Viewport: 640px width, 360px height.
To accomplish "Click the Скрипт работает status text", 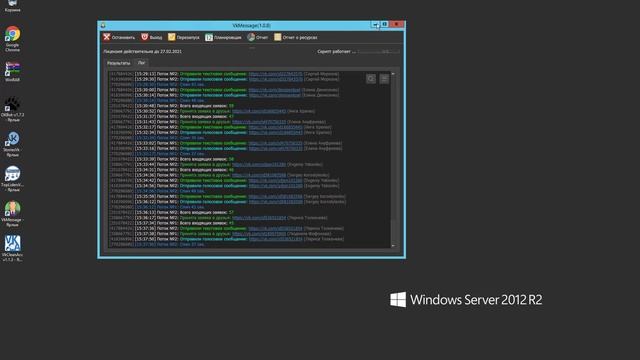I will click(x=336, y=52).
